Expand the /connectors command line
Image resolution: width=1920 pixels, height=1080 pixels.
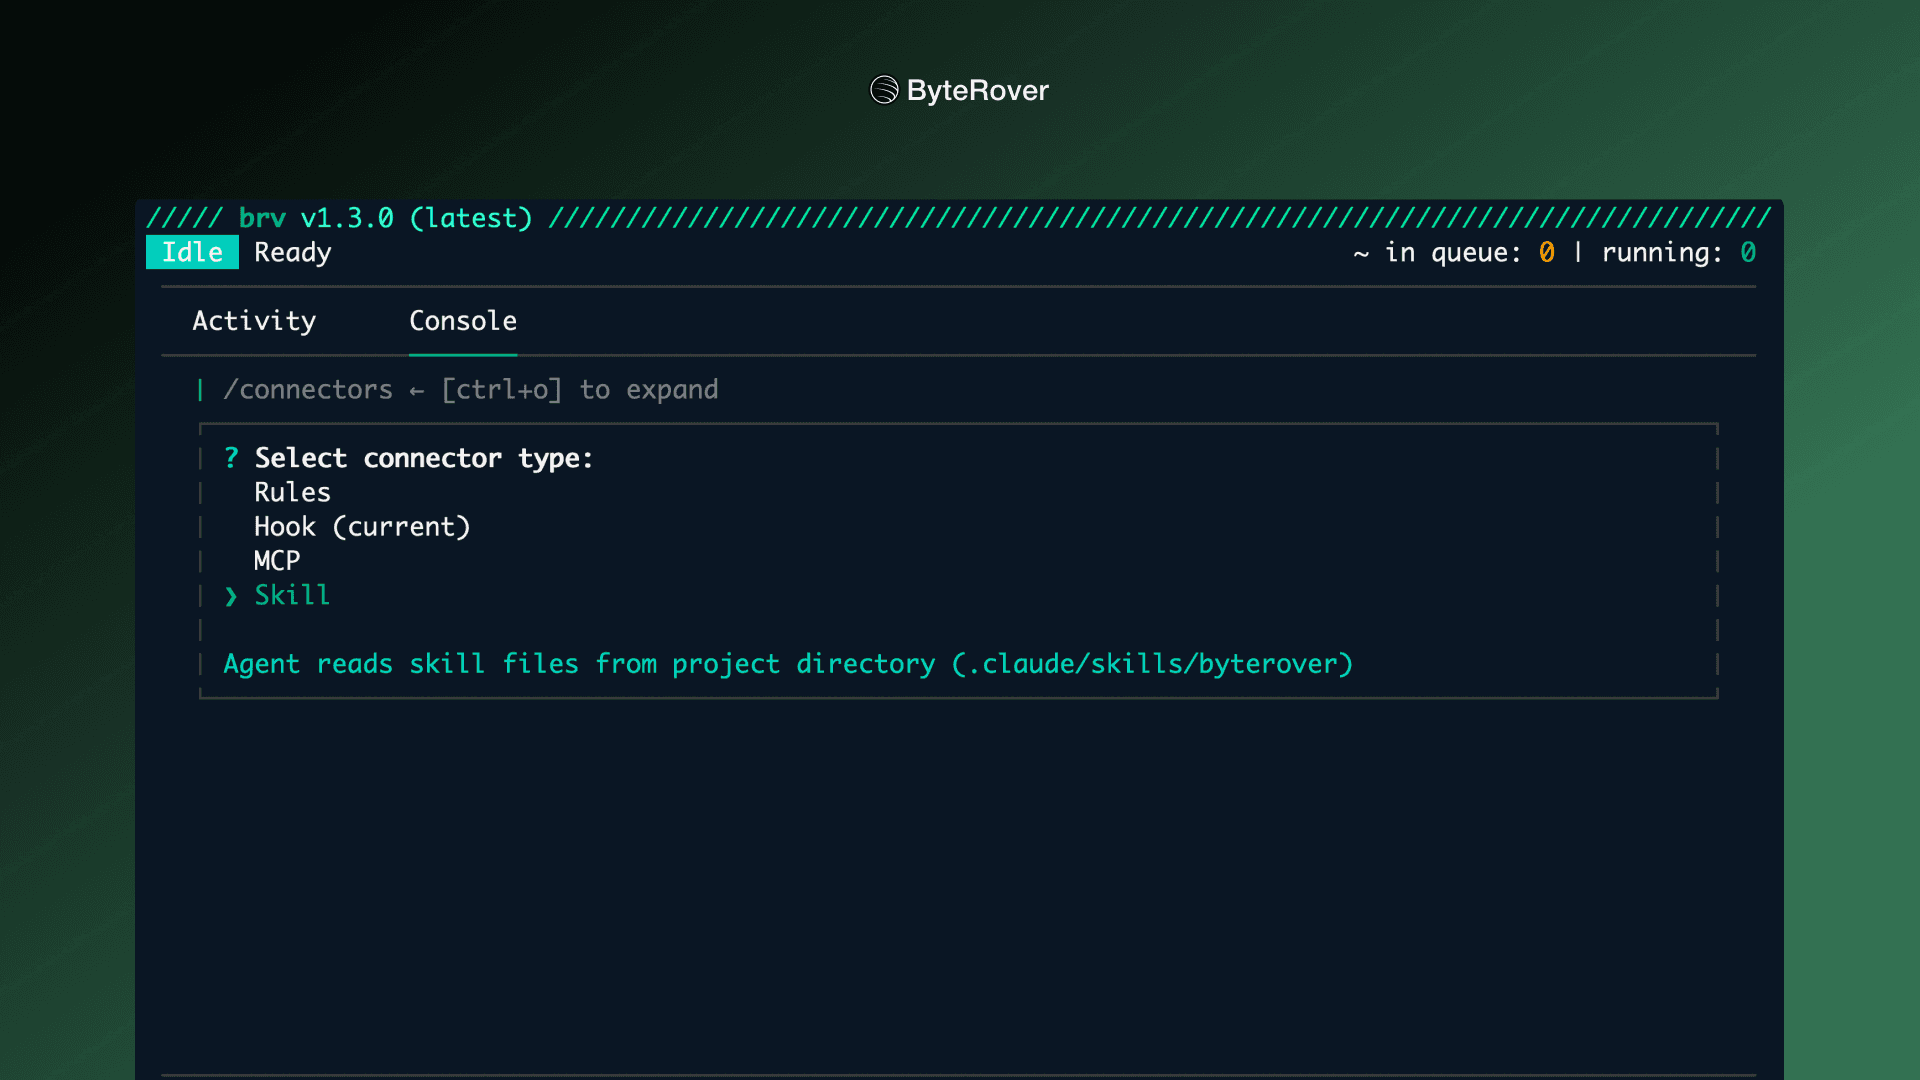(x=308, y=390)
